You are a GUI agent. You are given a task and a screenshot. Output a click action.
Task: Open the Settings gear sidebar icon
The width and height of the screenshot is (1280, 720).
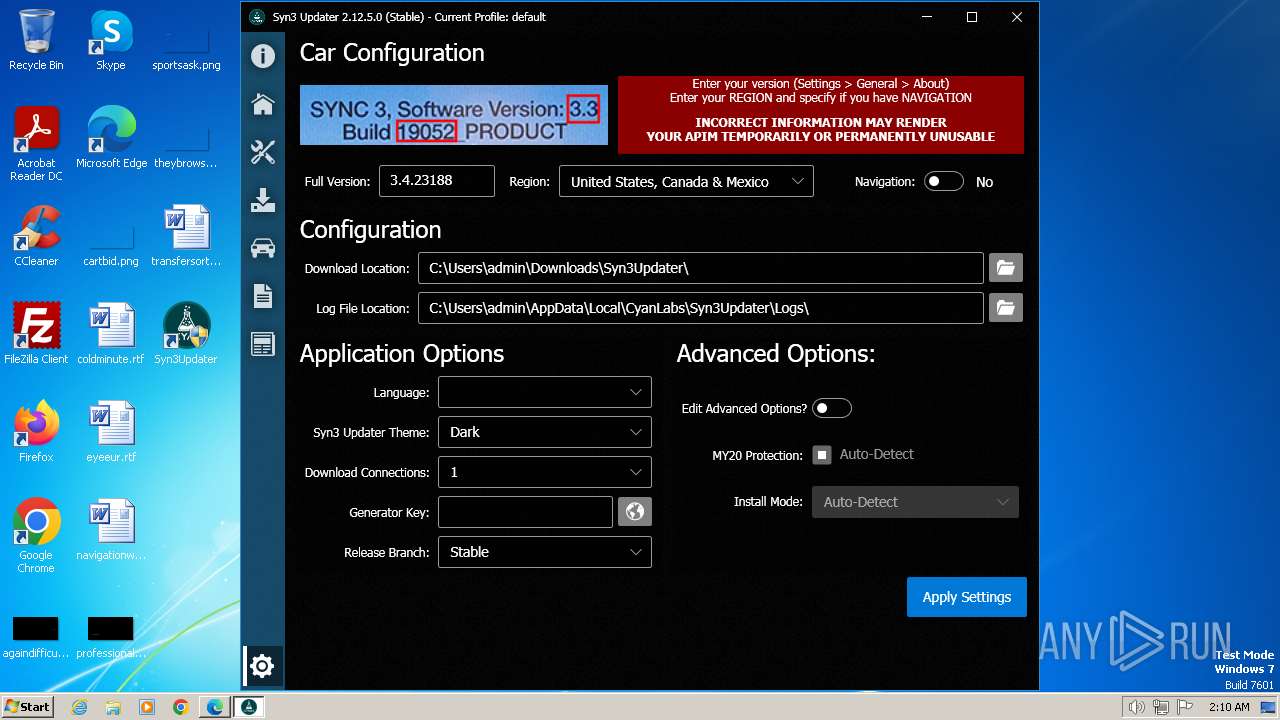[x=263, y=665]
